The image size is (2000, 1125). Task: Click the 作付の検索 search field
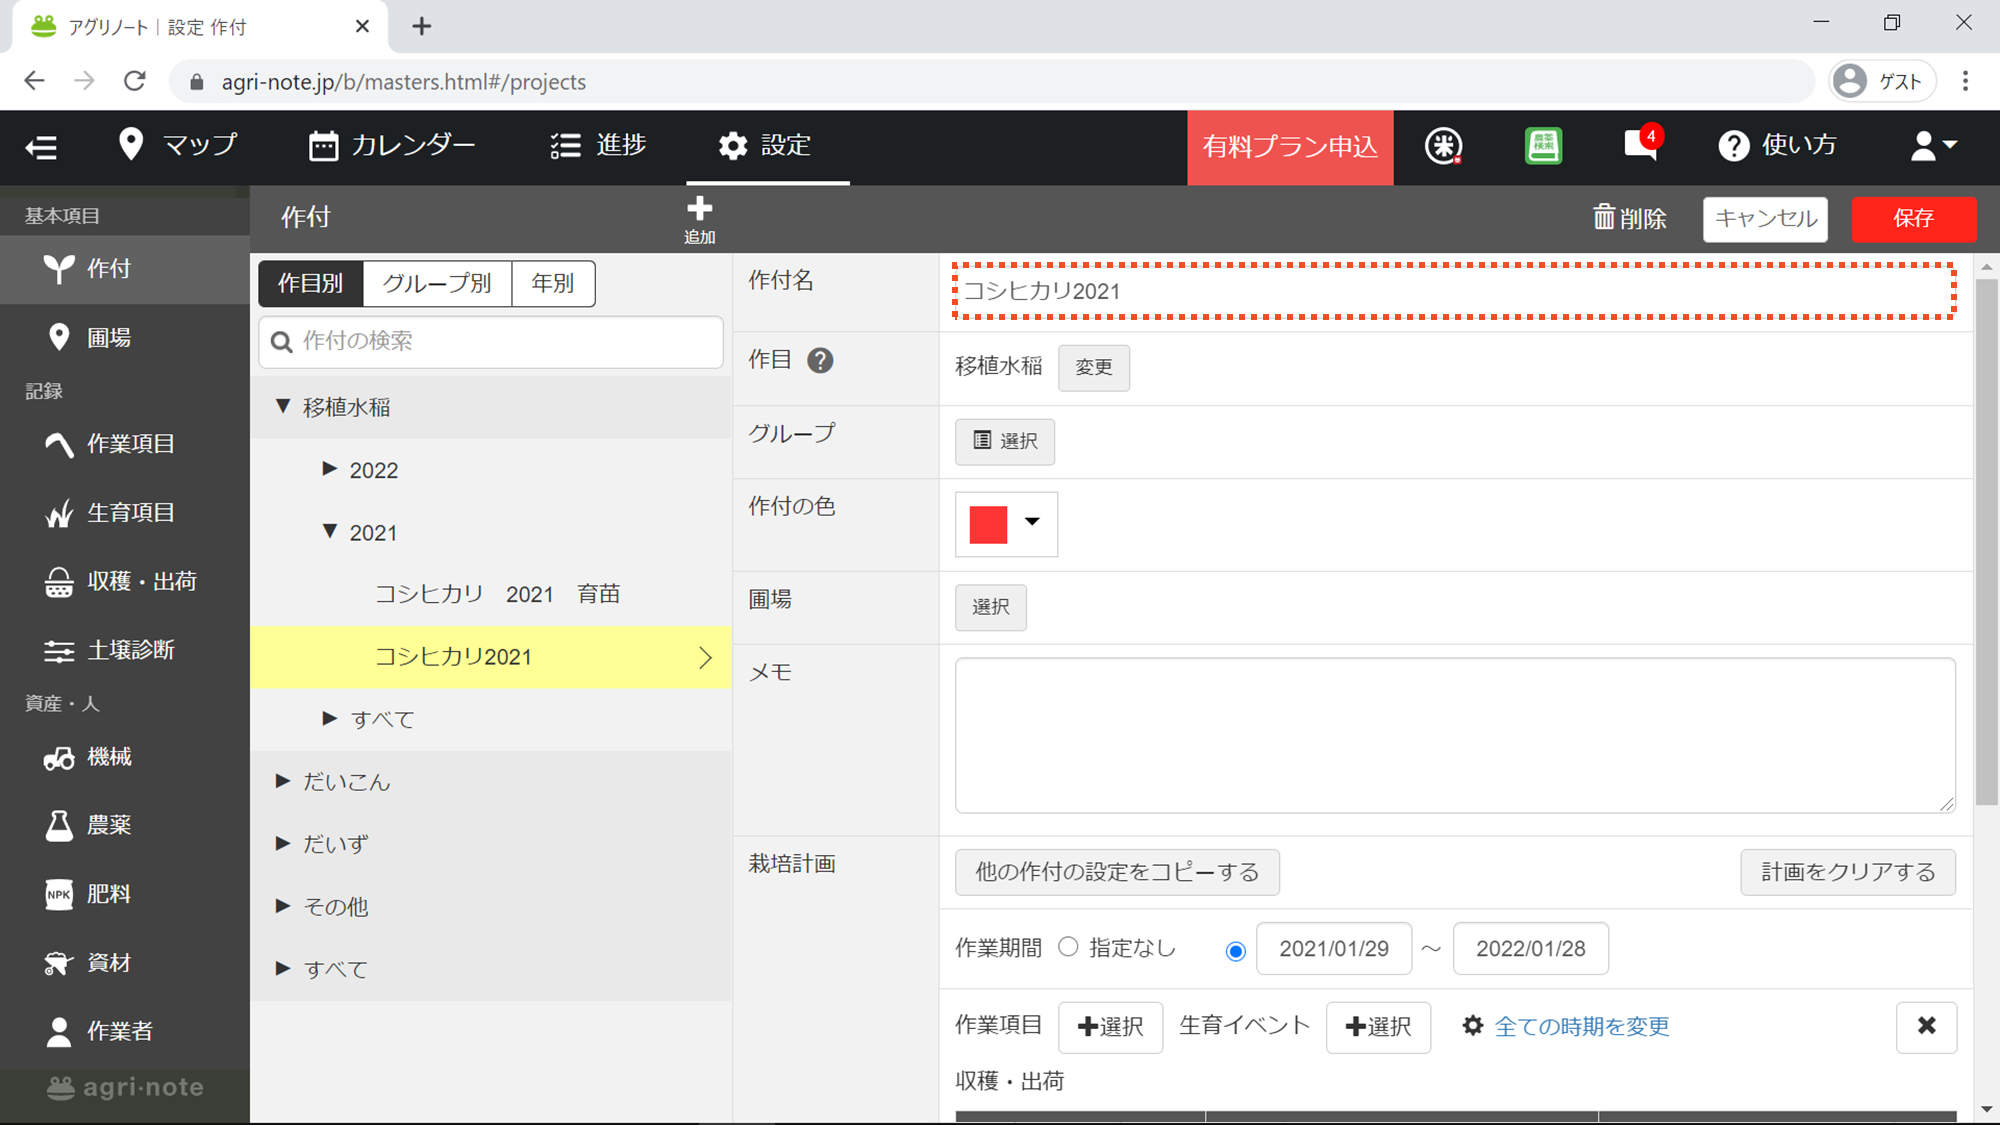point(491,342)
